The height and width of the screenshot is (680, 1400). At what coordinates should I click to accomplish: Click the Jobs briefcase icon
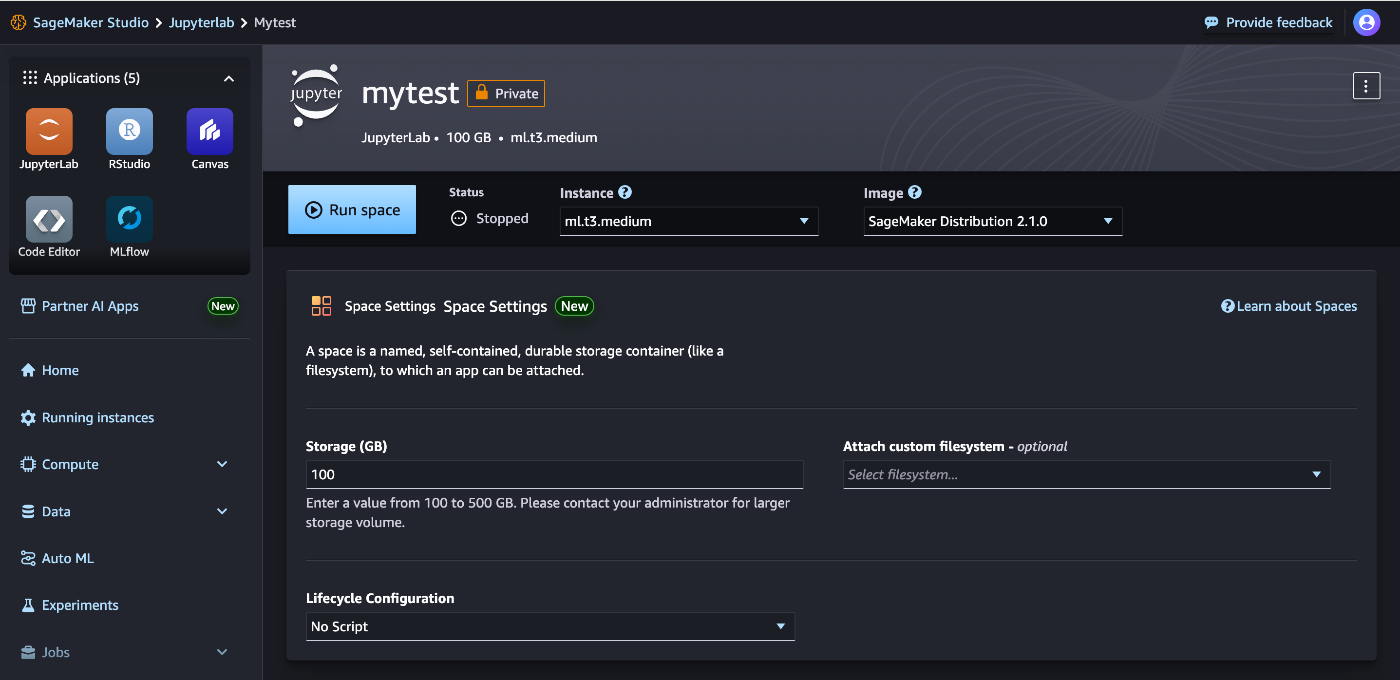[28, 652]
